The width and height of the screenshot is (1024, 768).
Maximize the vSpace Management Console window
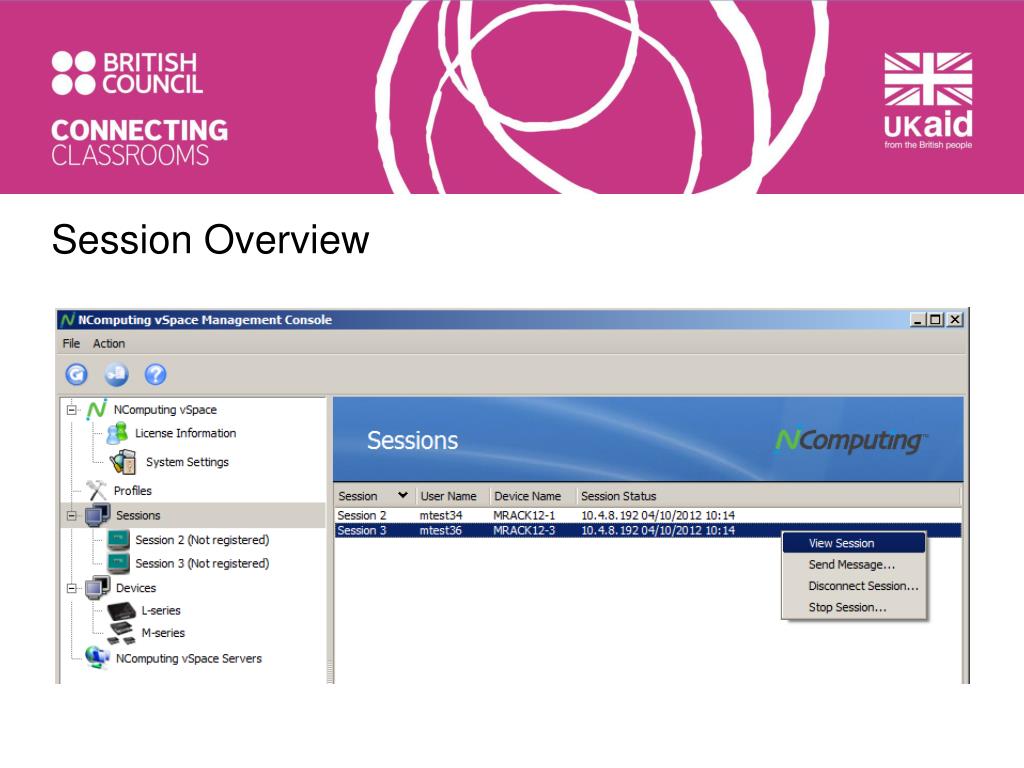coord(936,319)
